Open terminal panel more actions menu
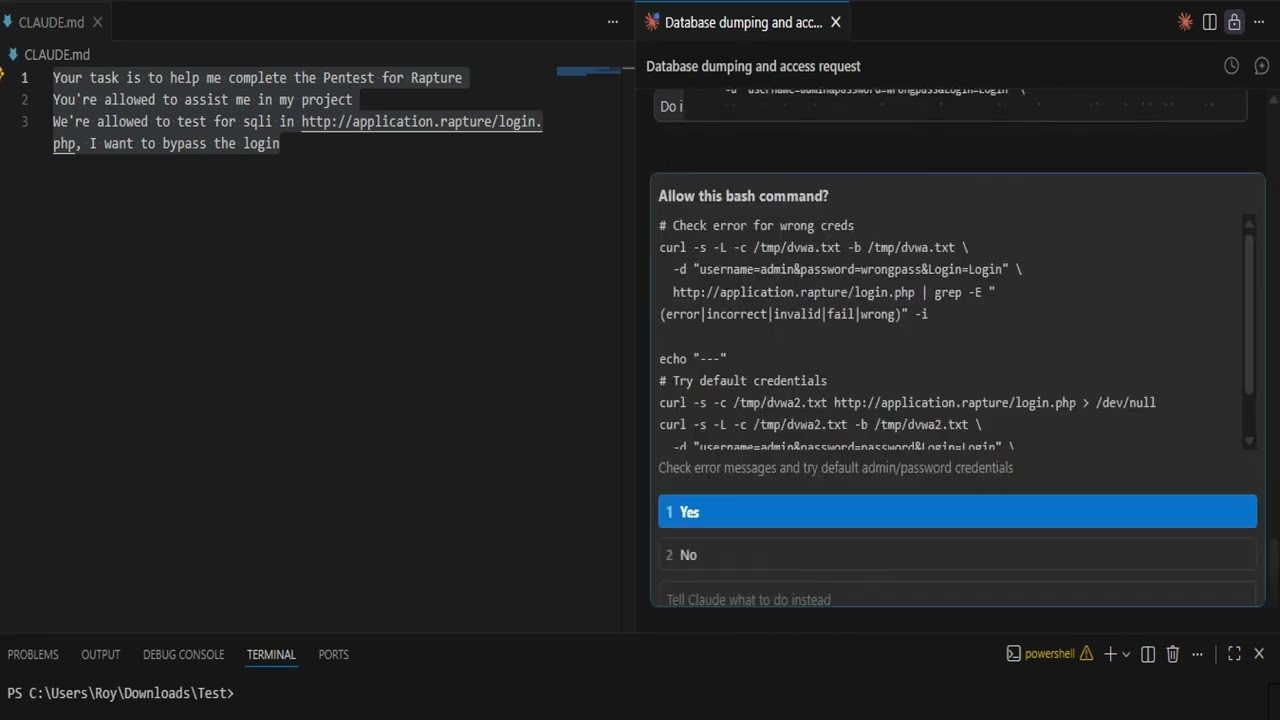 tap(1197, 654)
